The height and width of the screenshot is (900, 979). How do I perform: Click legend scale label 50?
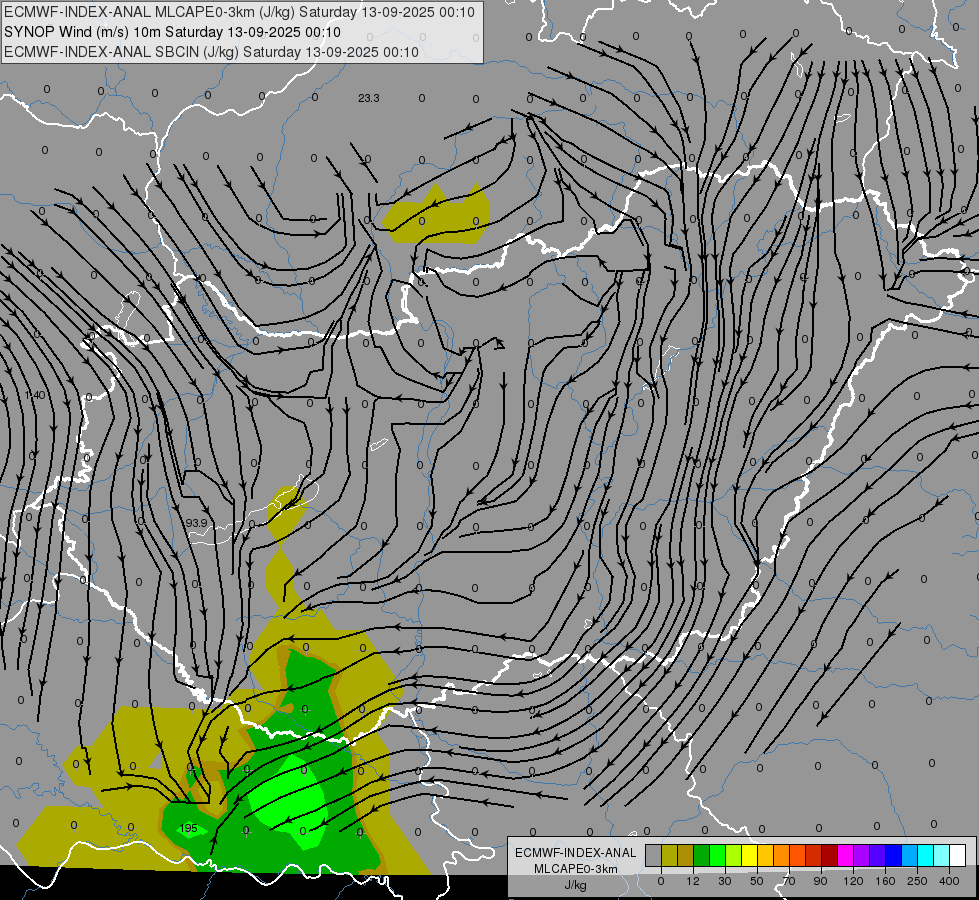click(x=757, y=881)
